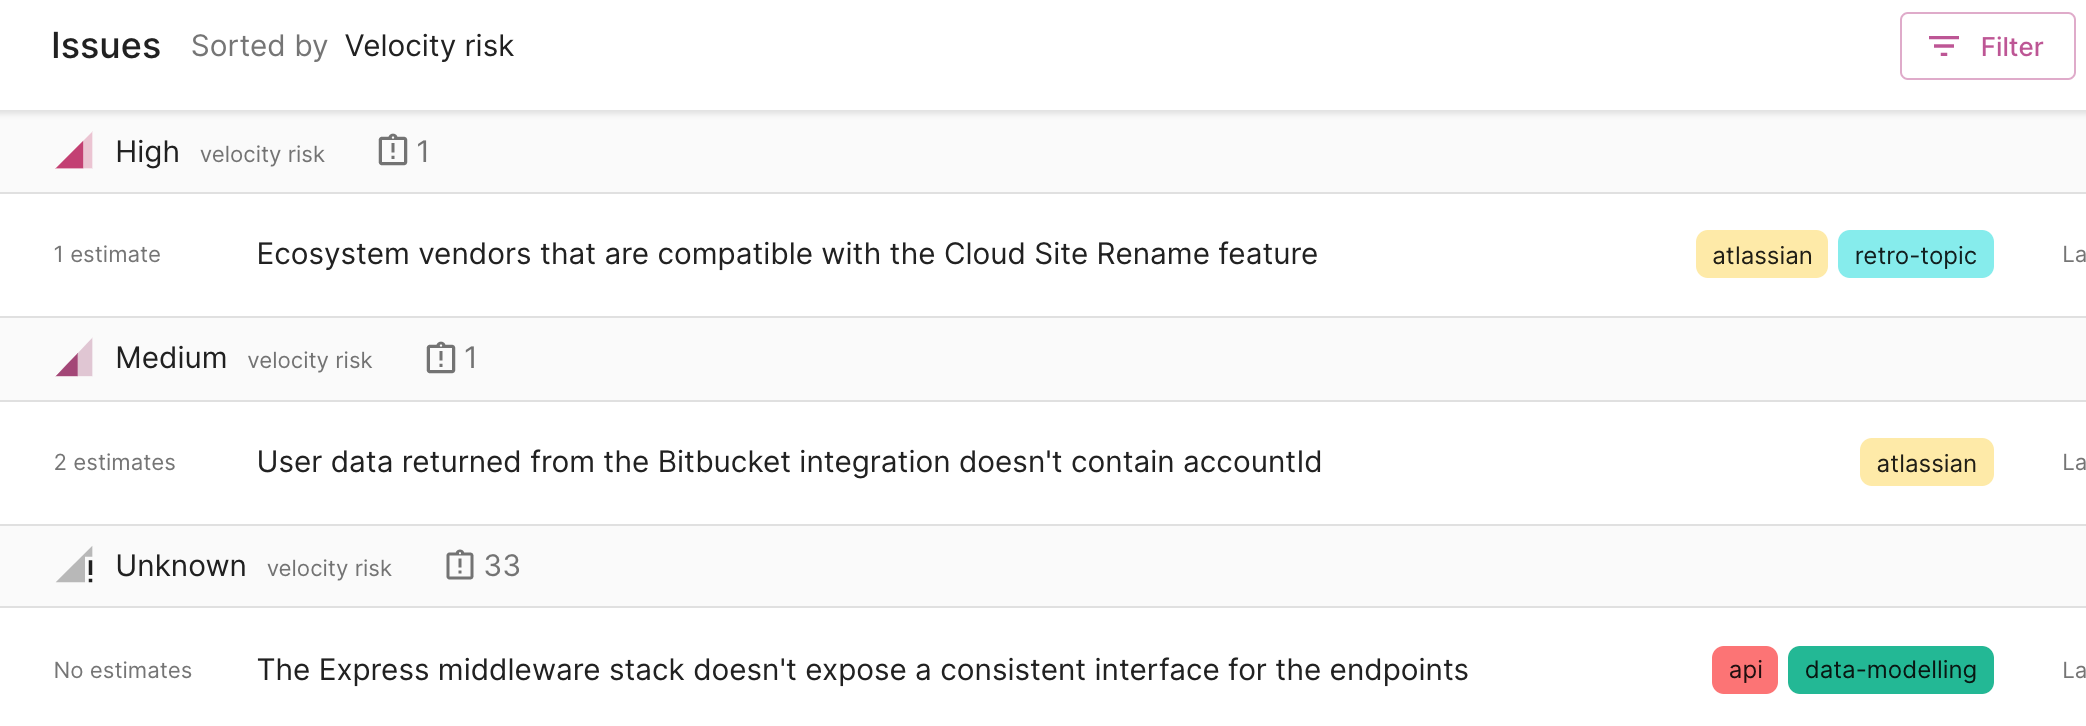Open the Filter button
The height and width of the screenshot is (726, 2086).
click(1986, 46)
